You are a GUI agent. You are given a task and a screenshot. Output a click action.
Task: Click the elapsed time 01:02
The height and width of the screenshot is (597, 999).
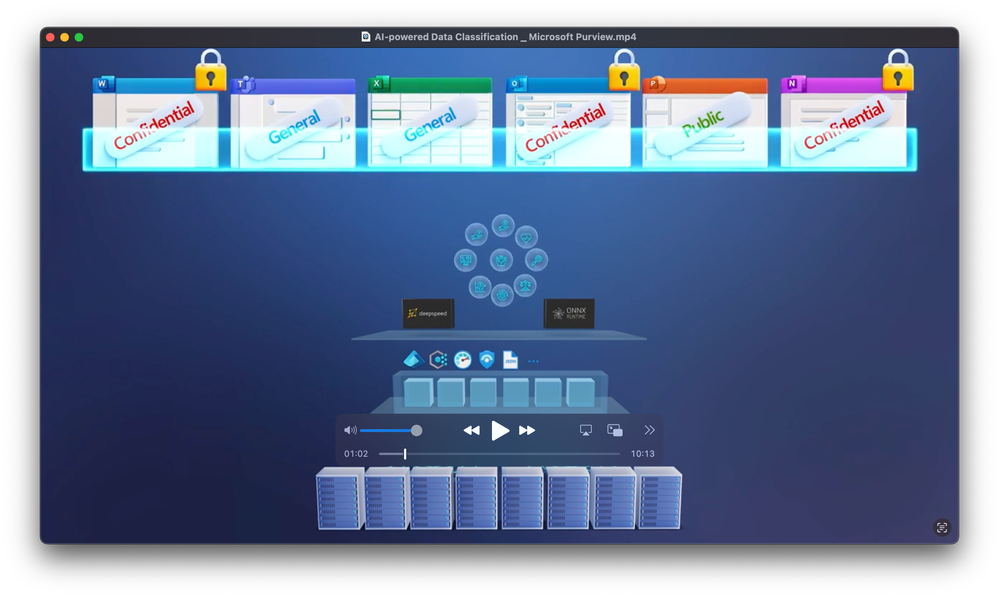[356, 454]
